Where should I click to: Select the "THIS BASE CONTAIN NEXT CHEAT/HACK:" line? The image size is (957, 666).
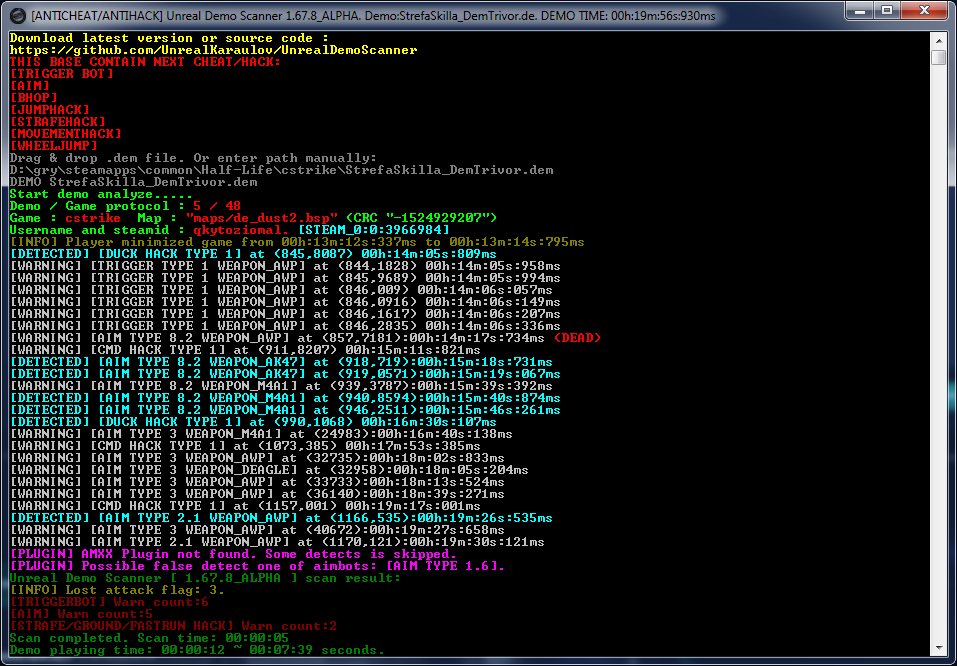[x=145, y=62]
